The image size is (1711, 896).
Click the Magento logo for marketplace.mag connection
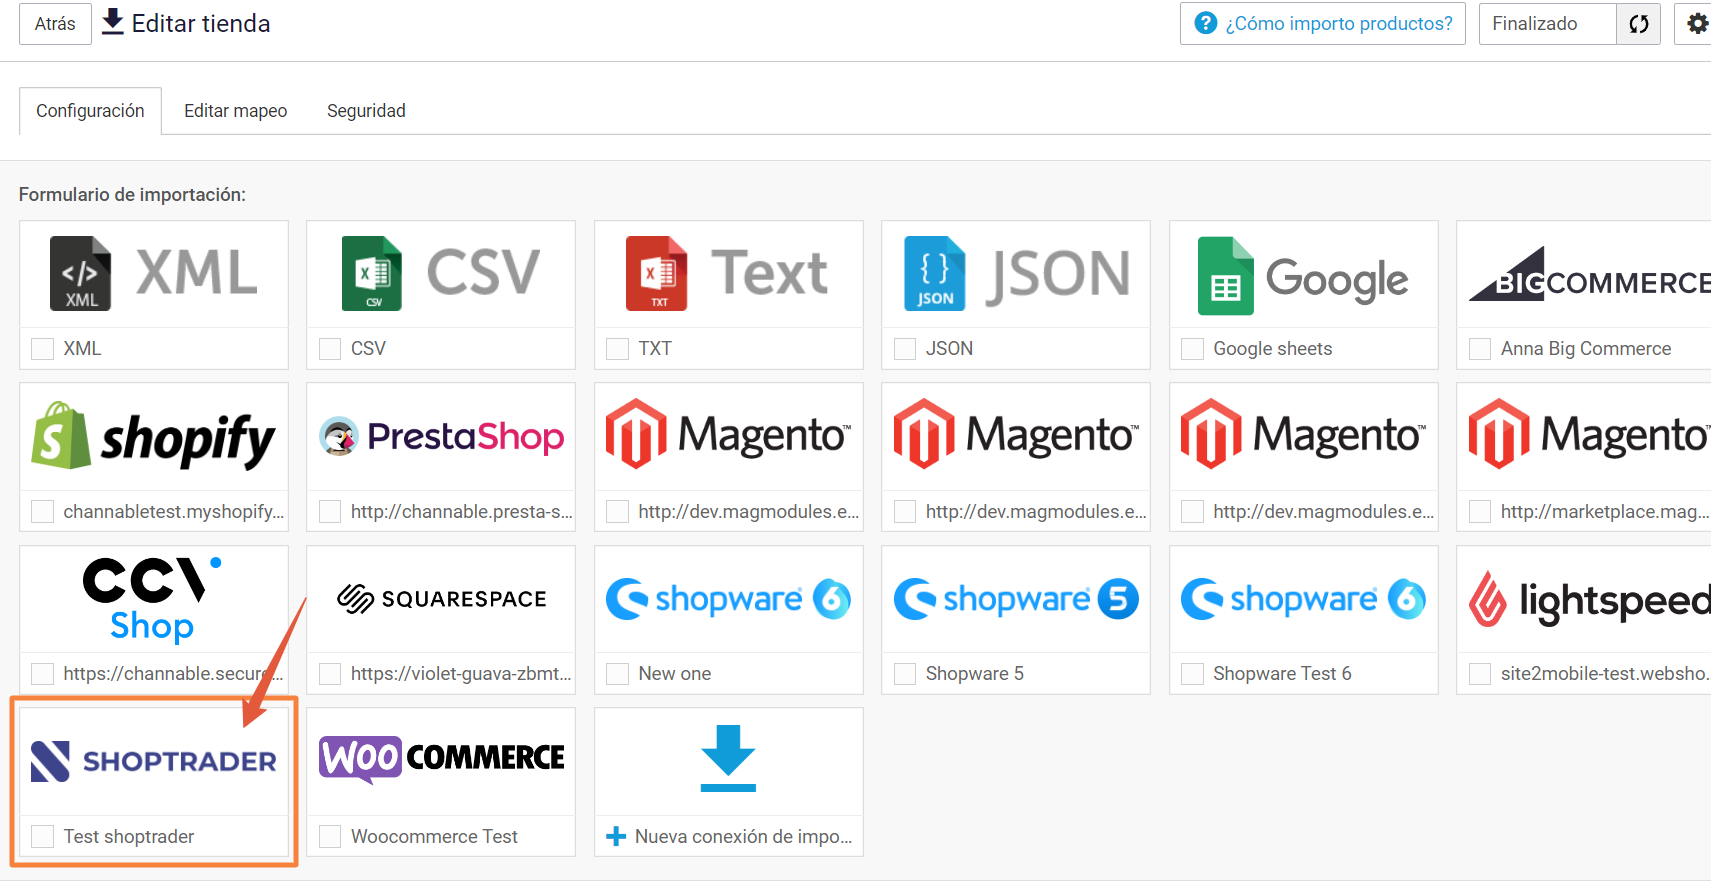[1590, 436]
